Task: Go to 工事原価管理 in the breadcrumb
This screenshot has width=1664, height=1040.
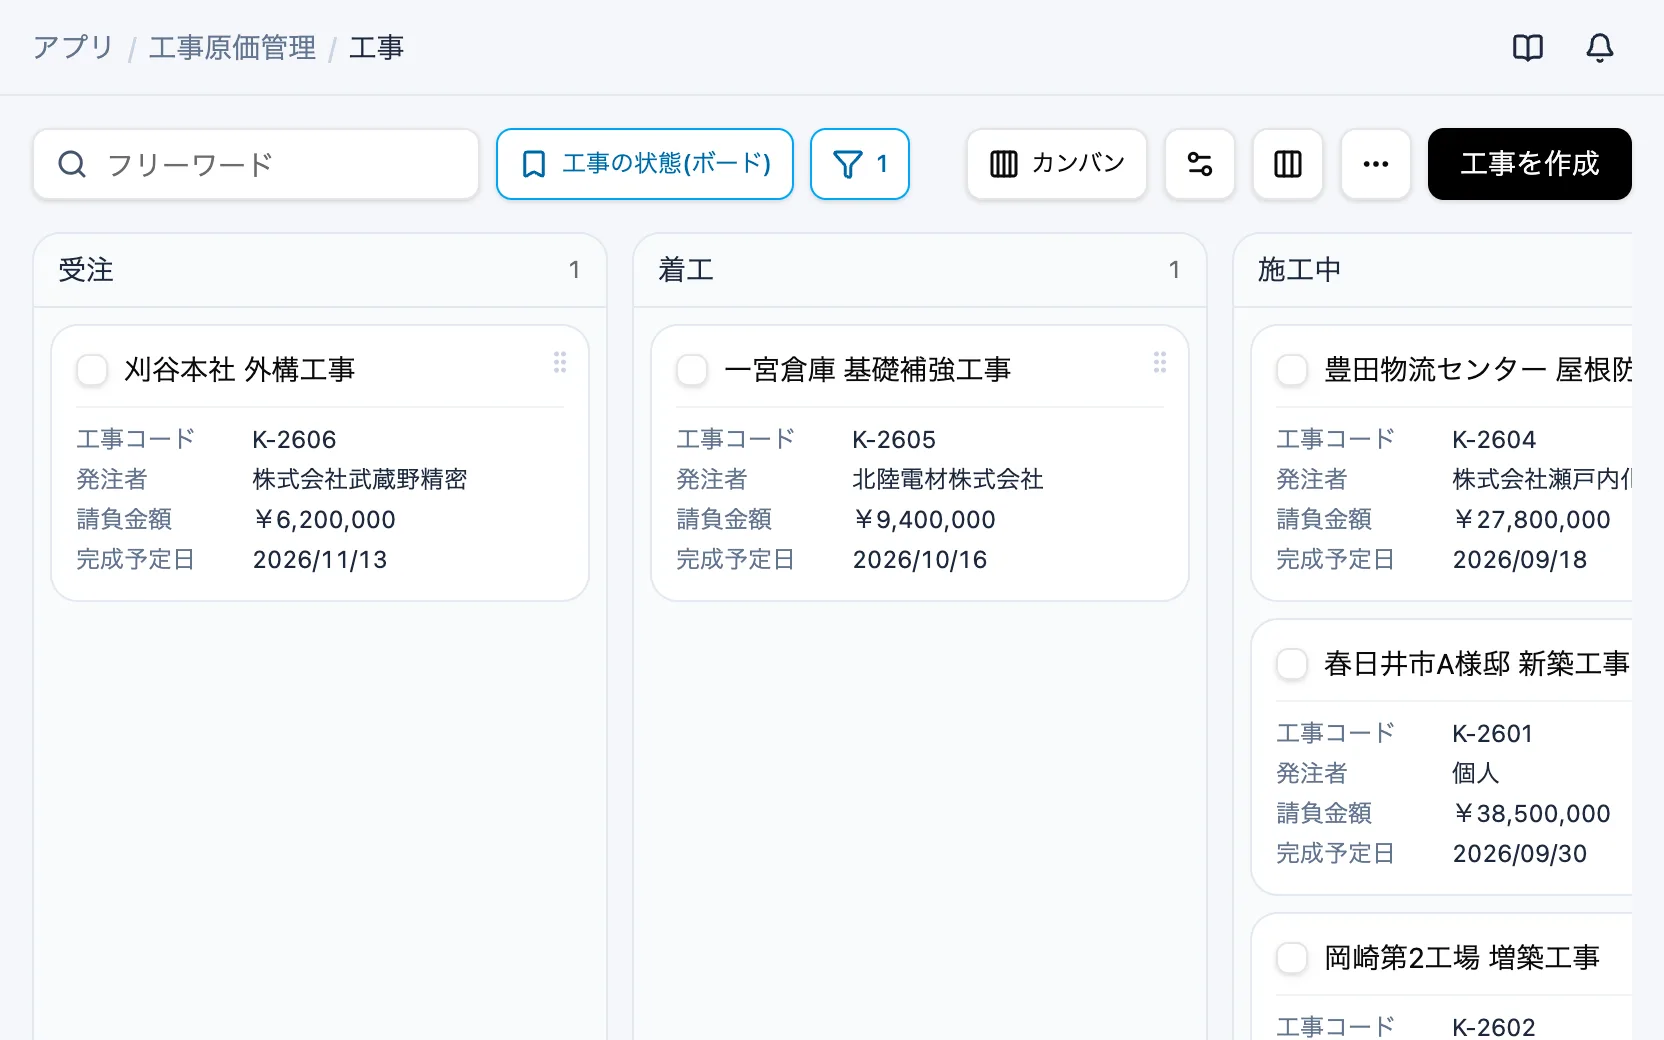Action: (232, 47)
